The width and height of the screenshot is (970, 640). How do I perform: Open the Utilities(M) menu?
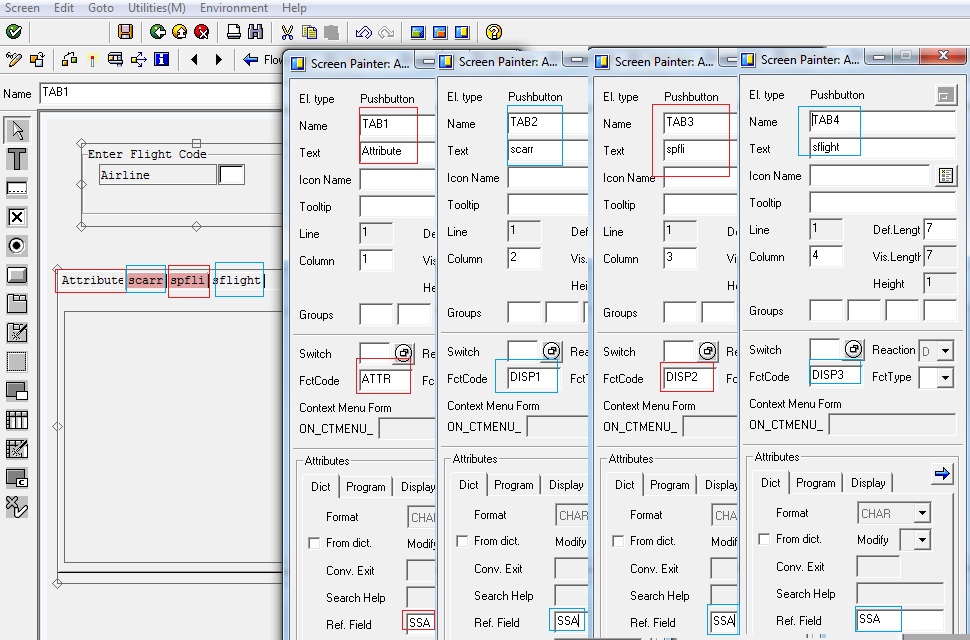(156, 8)
